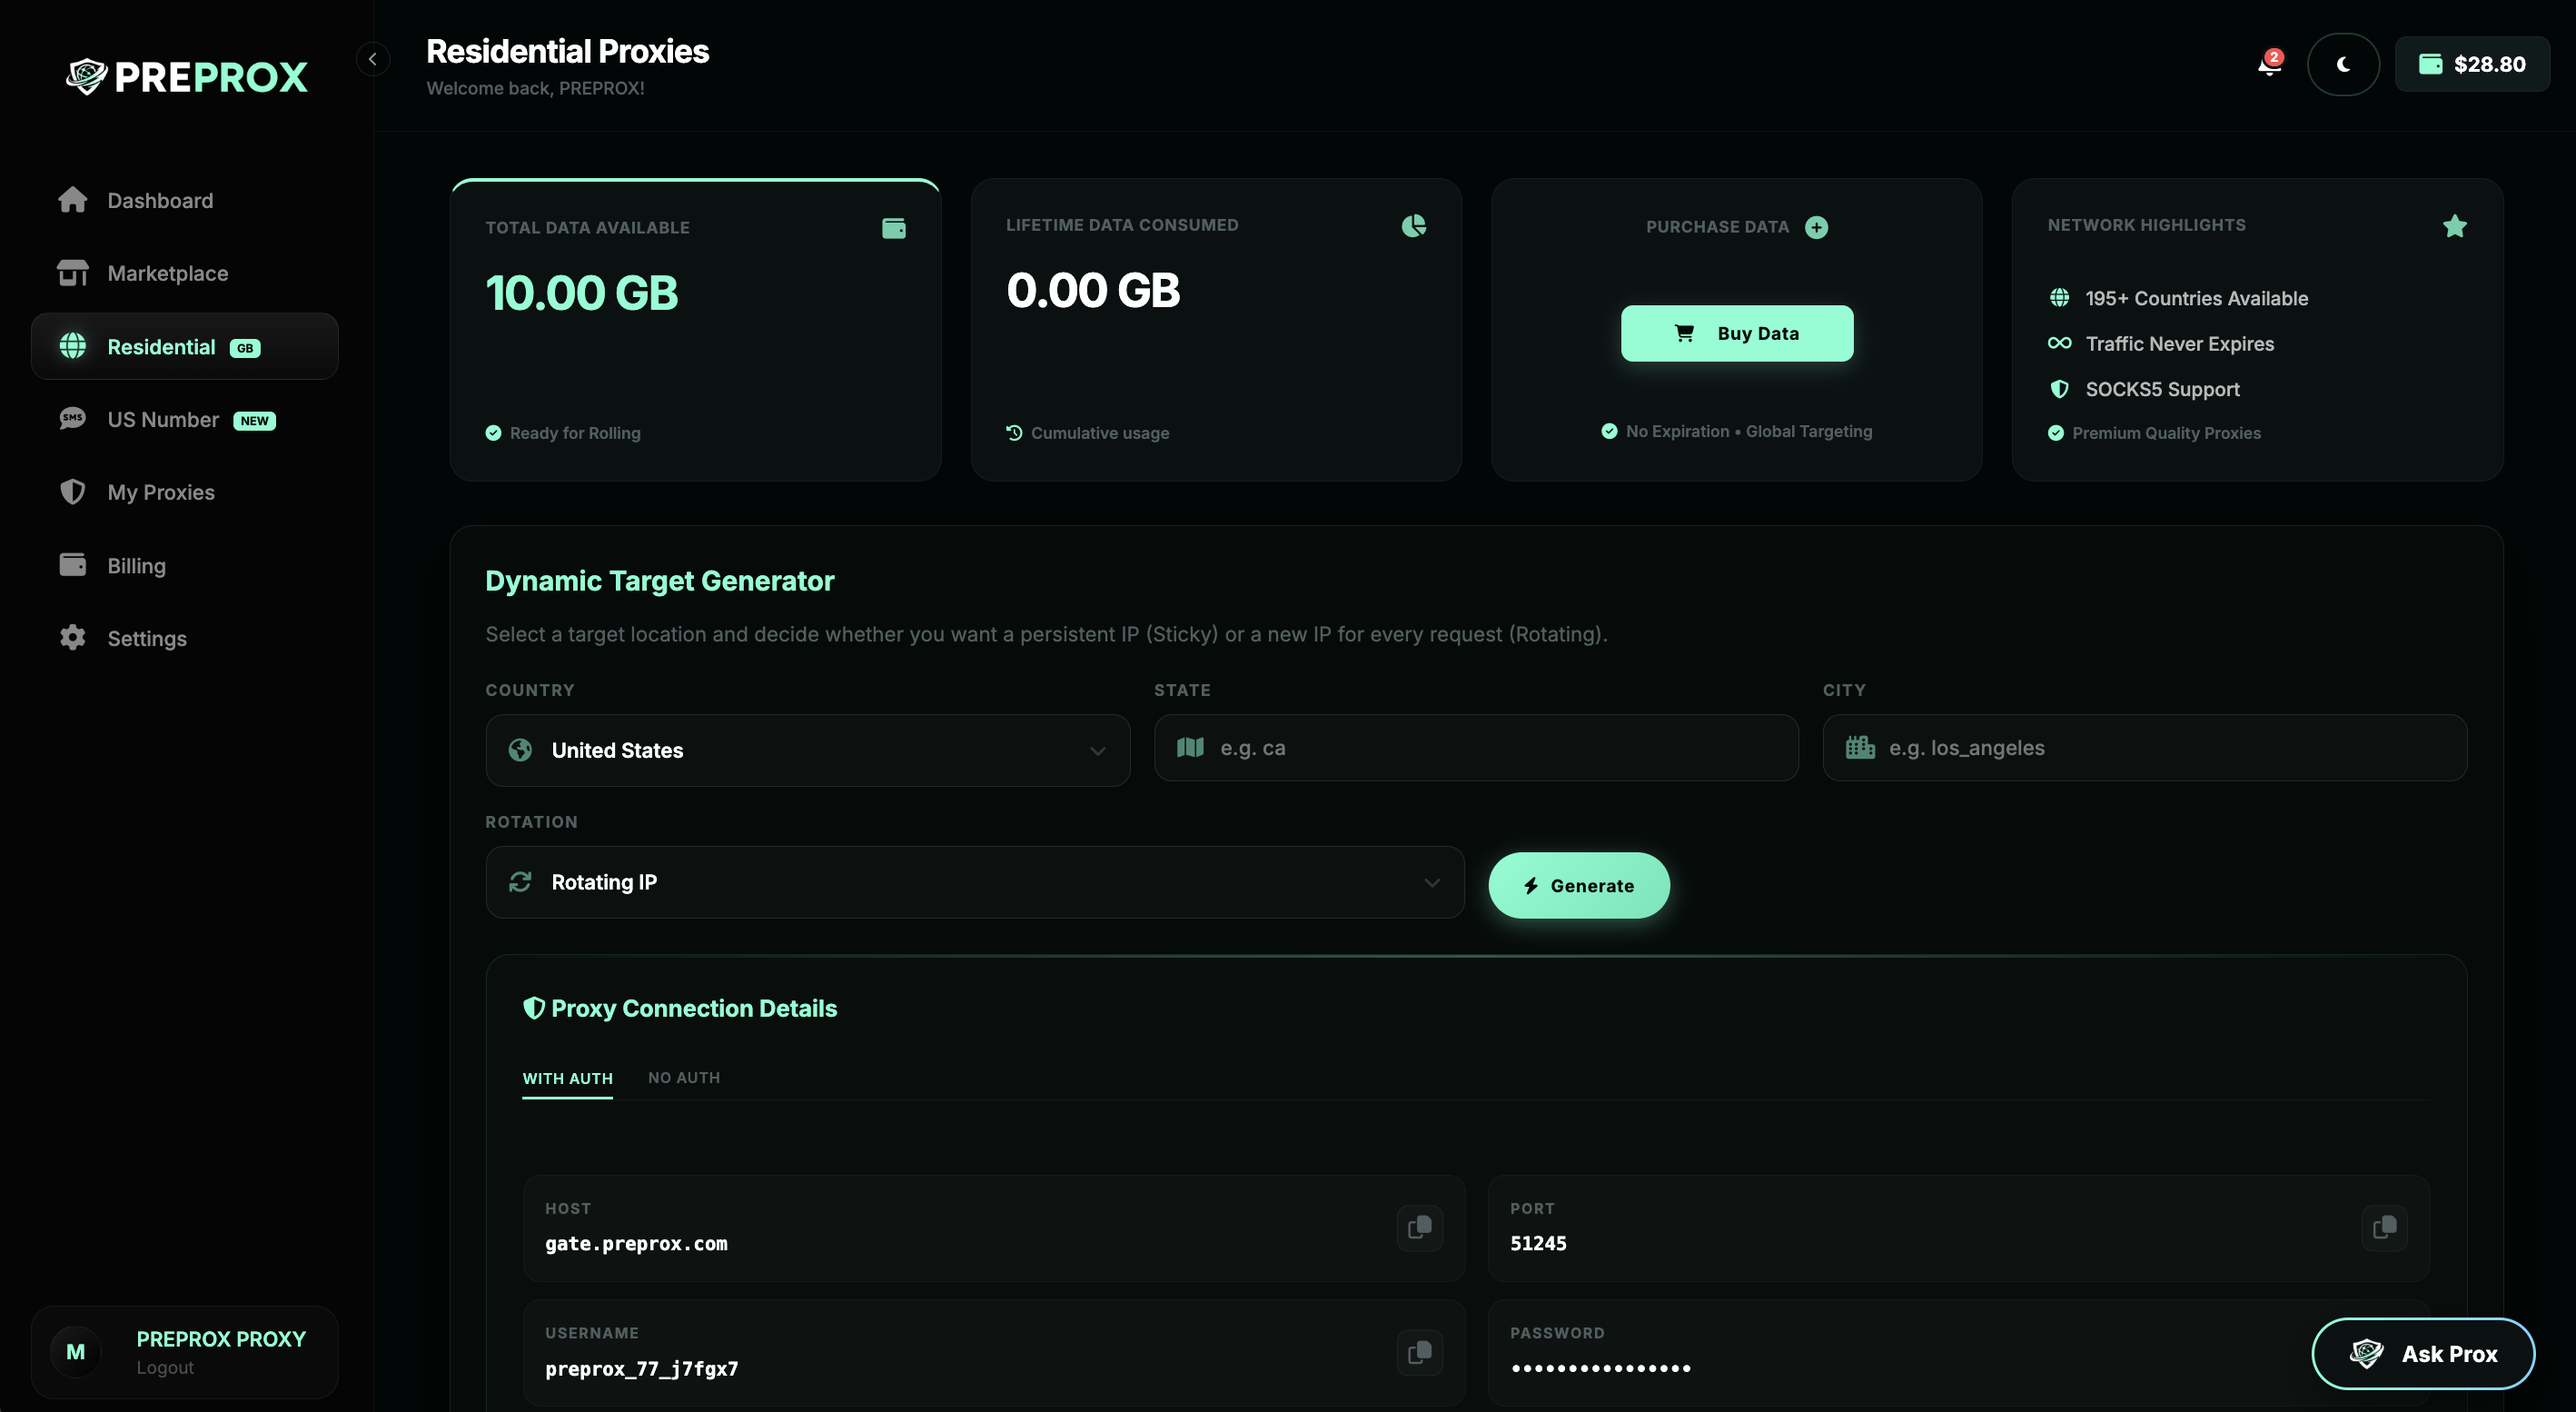2576x1412 pixels.
Task: Open Marketplace from the sidebar
Action: point(167,273)
